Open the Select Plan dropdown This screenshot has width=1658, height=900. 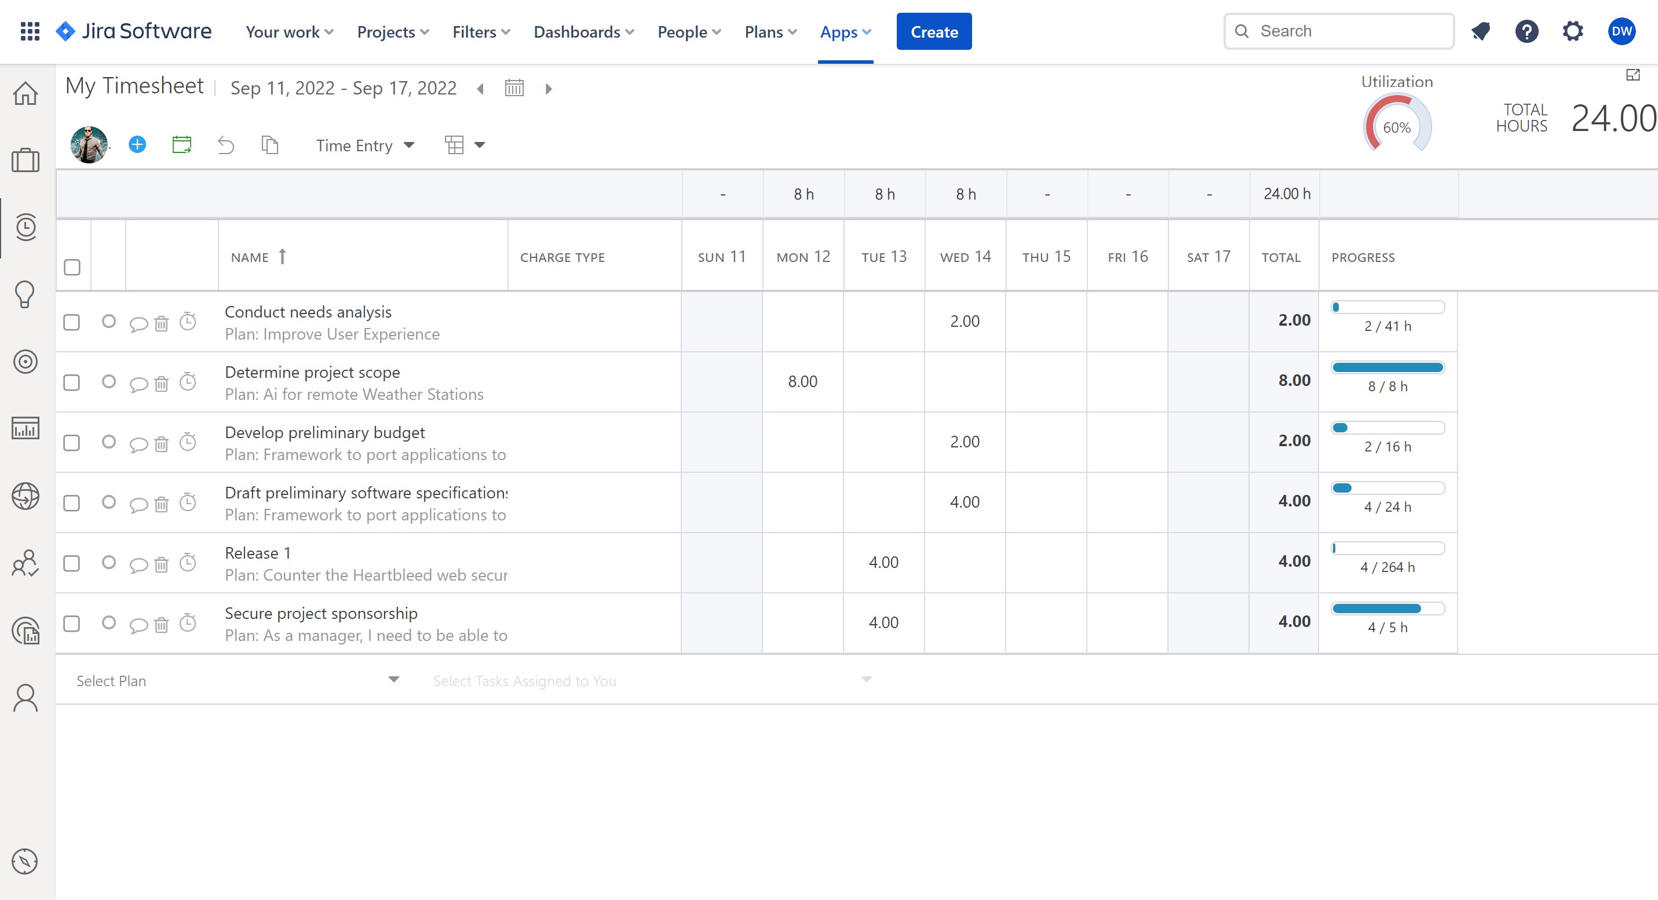(x=238, y=680)
